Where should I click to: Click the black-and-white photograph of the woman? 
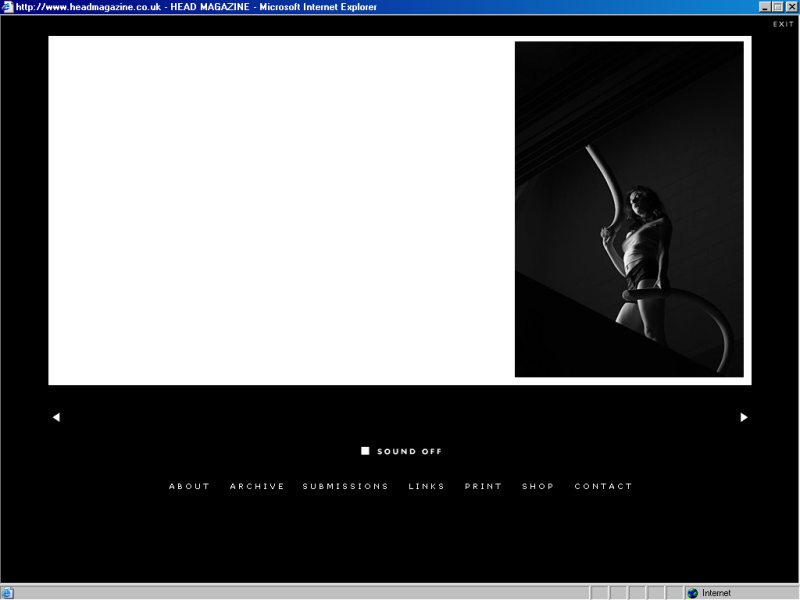pyautogui.click(x=629, y=209)
